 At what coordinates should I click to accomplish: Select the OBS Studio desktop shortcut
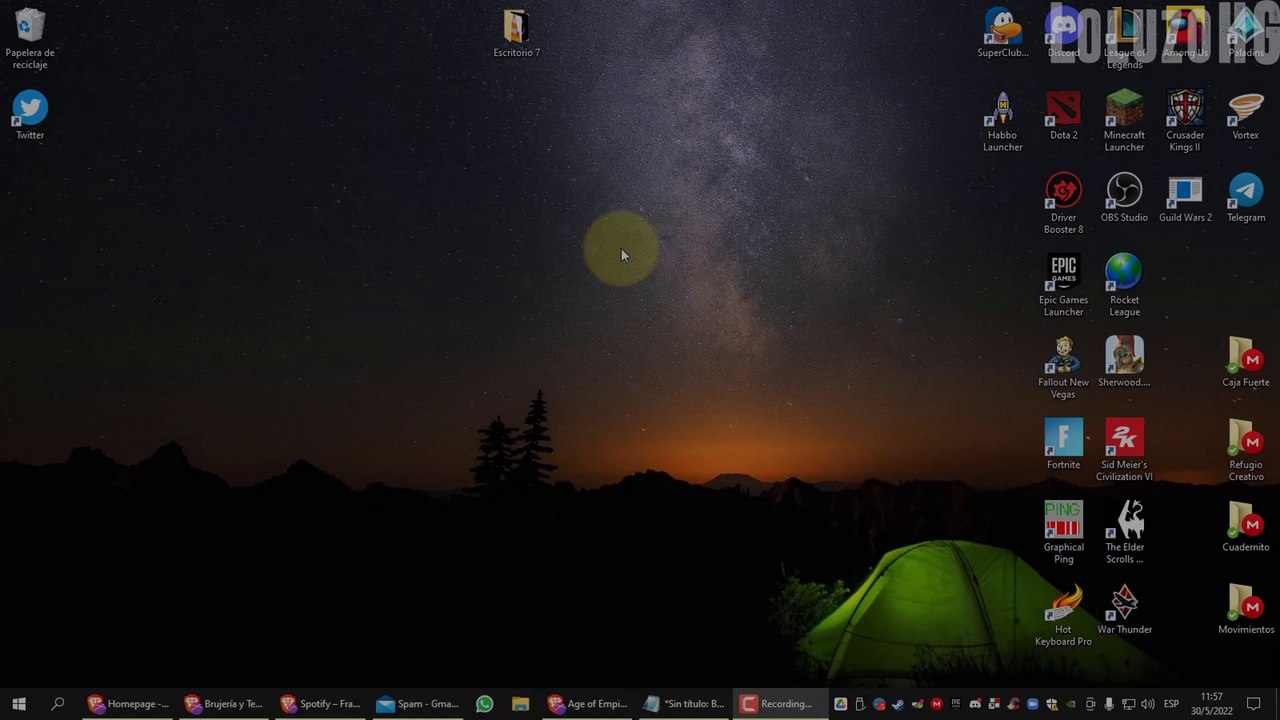[x=1124, y=197]
